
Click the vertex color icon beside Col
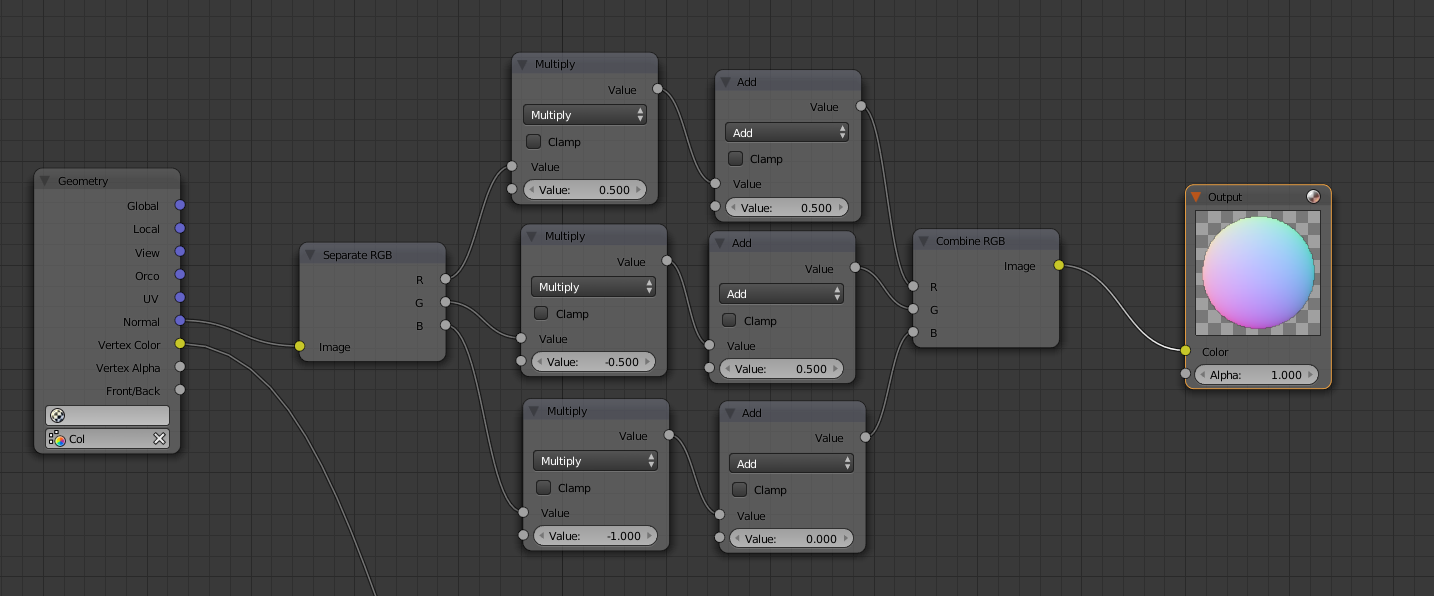click(58, 439)
